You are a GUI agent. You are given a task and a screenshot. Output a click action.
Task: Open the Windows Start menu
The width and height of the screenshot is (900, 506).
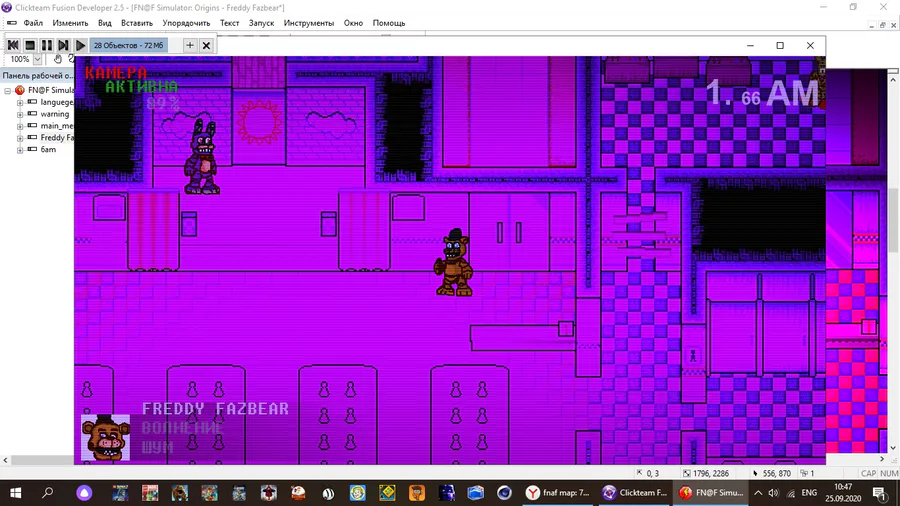tap(15, 493)
